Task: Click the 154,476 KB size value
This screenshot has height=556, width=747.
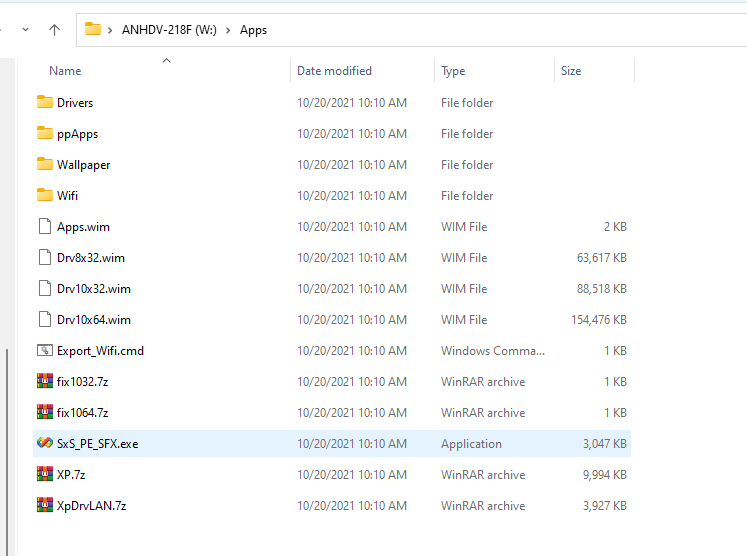Action: [x=599, y=320]
